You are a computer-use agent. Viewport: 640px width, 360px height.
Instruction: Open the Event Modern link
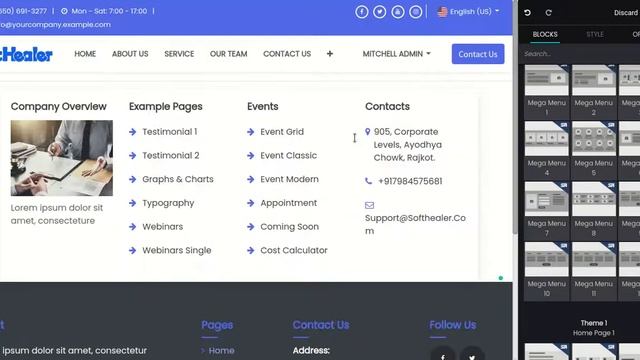(289, 179)
